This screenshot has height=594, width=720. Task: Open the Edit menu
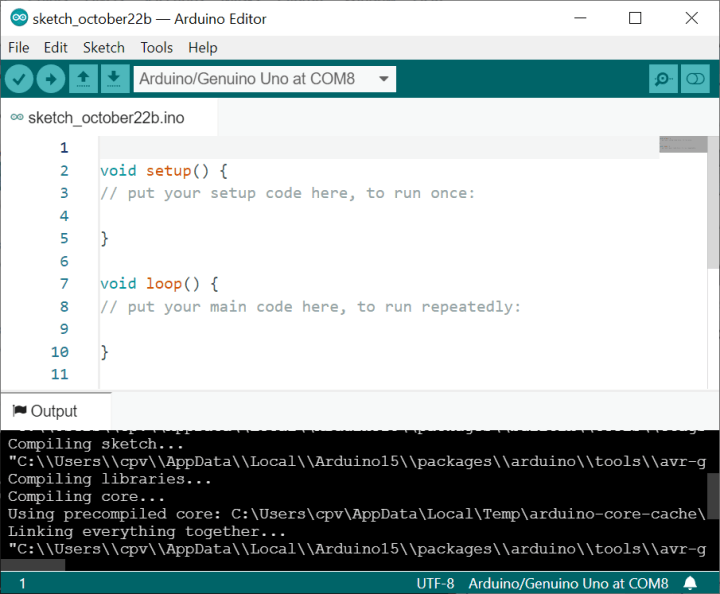pyautogui.click(x=56, y=48)
